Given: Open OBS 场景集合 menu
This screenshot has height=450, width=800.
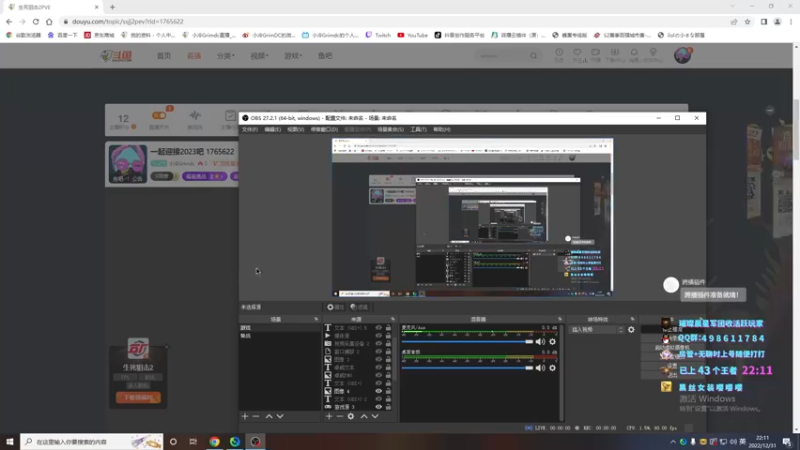Looking at the screenshot, I should [390, 130].
